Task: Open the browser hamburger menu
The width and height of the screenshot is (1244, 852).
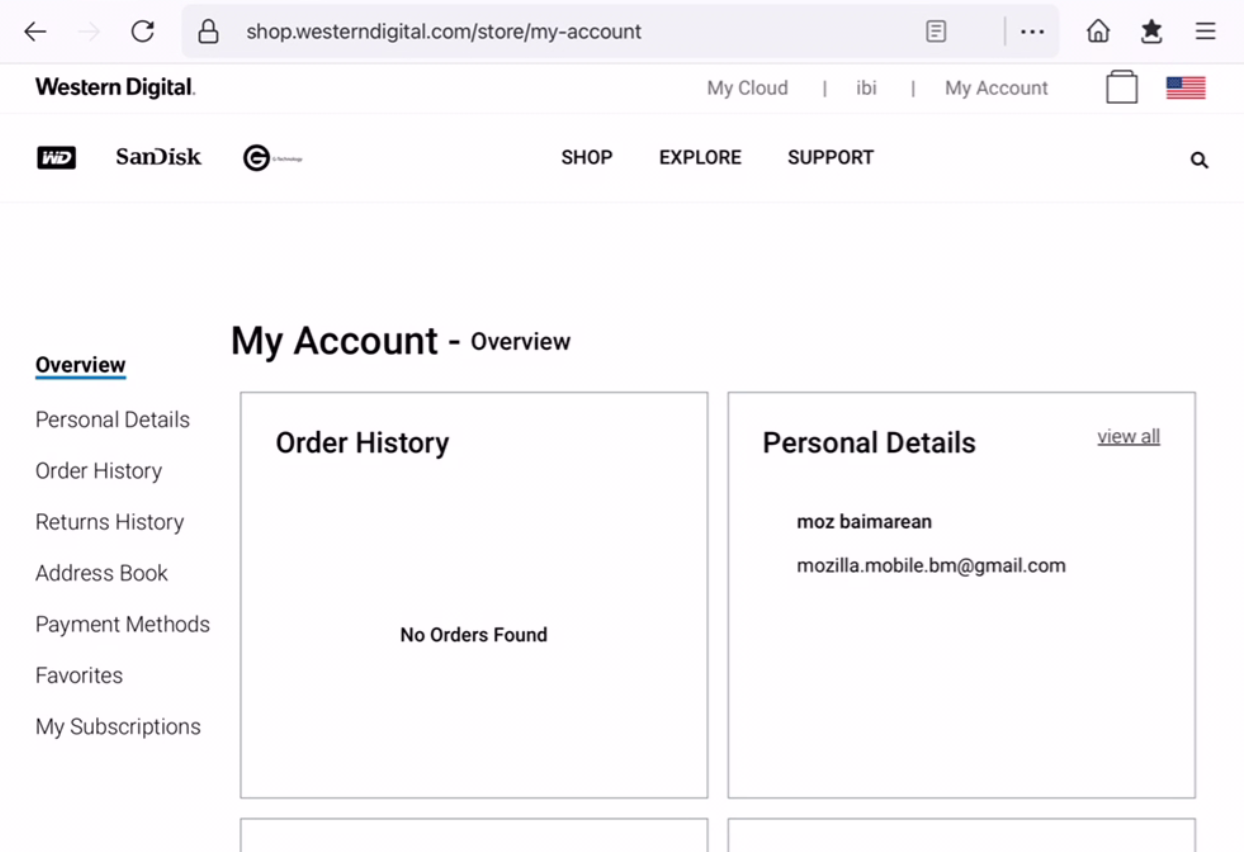Action: coord(1206,32)
